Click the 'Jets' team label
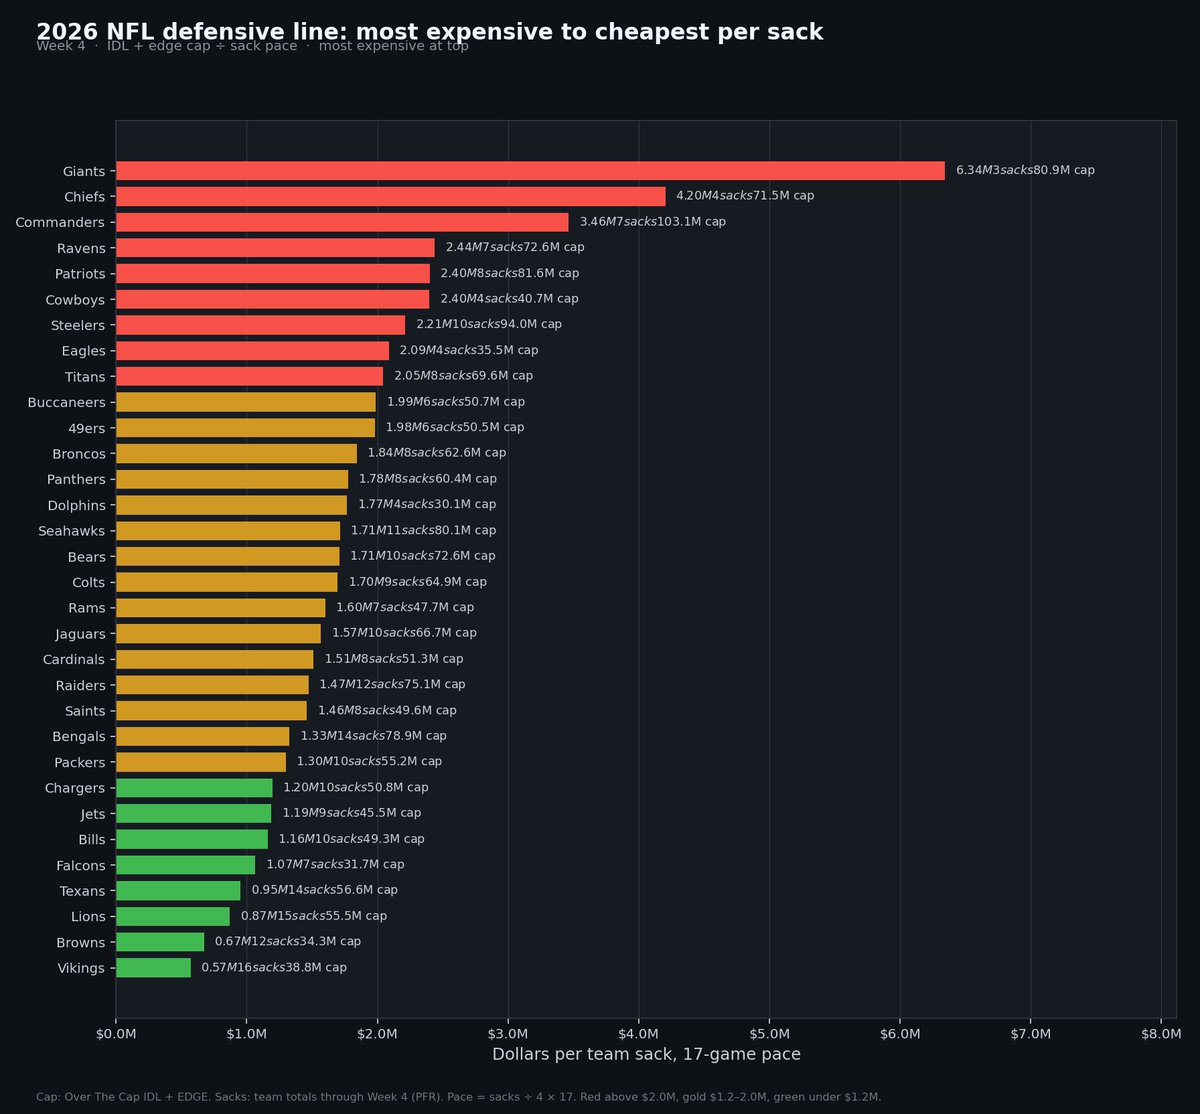This screenshot has height=1114, width=1200. (x=93, y=813)
